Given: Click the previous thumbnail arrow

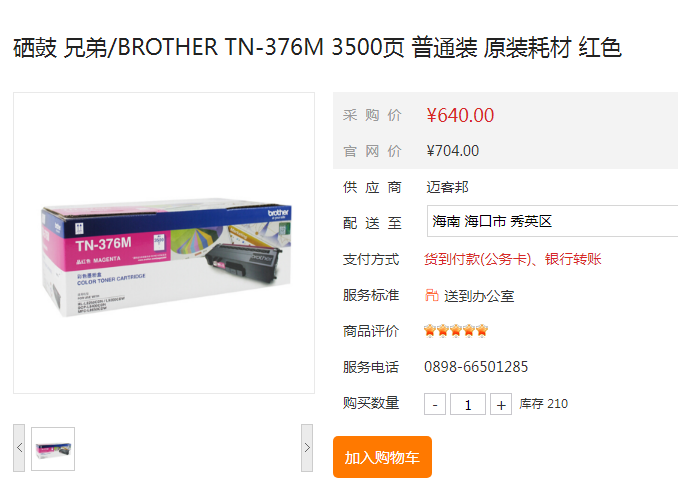Looking at the screenshot, I should pyautogui.click(x=19, y=448).
